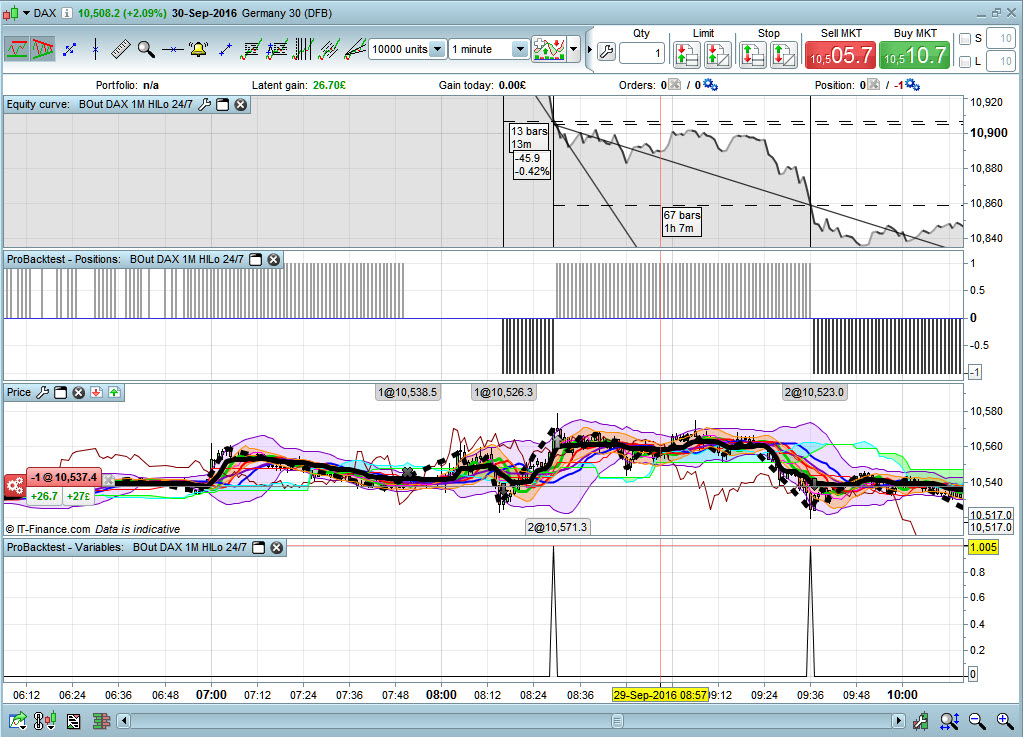Close the ProBacktest Positions panel

[274, 260]
